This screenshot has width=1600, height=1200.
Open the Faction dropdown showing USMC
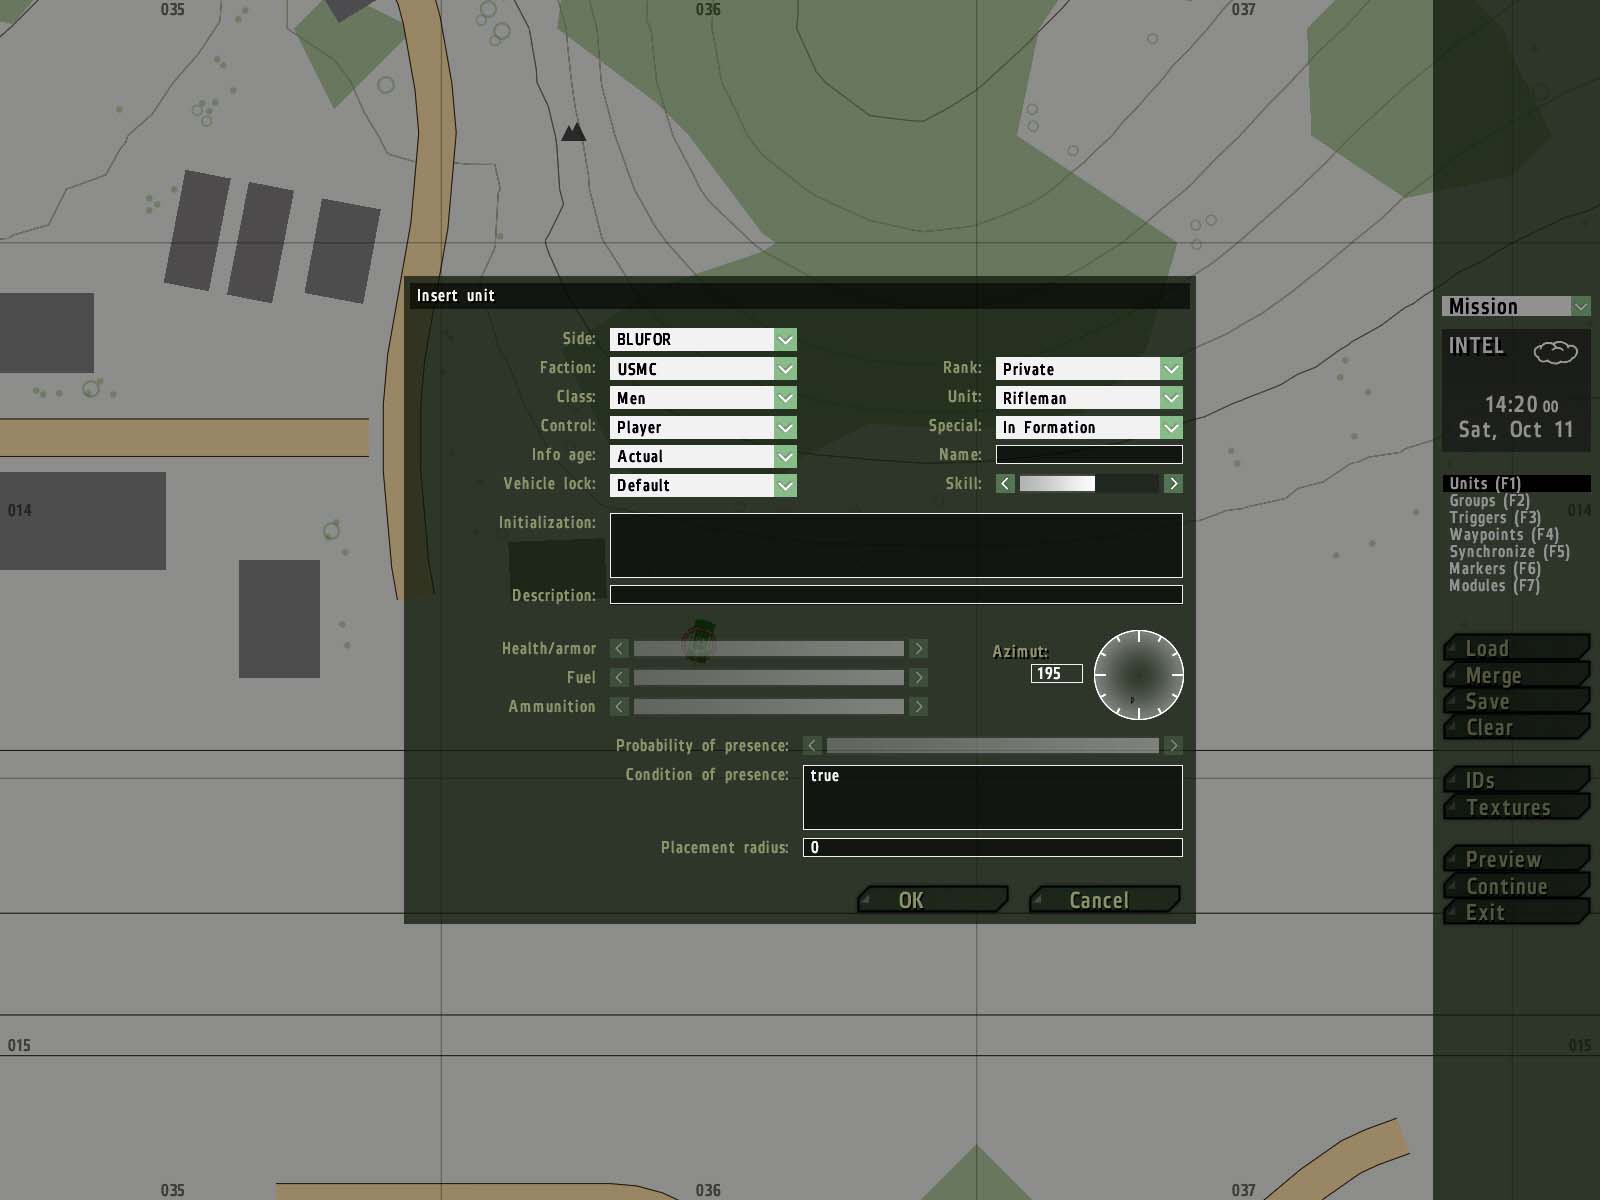(703, 369)
